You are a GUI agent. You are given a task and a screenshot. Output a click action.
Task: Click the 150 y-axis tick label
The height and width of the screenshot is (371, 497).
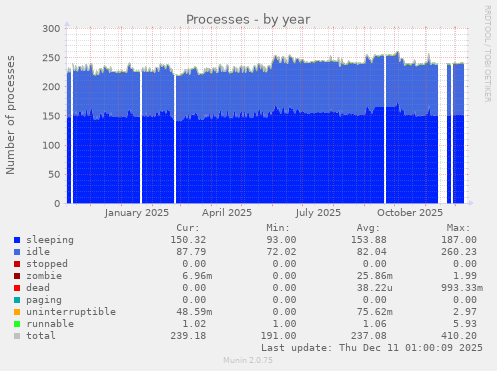51,116
